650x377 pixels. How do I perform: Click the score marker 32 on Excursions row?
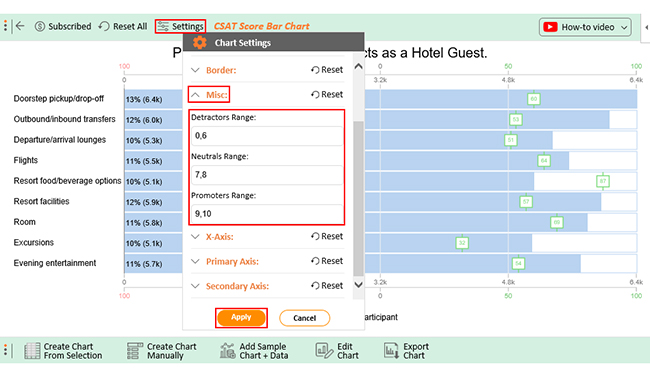(462, 243)
